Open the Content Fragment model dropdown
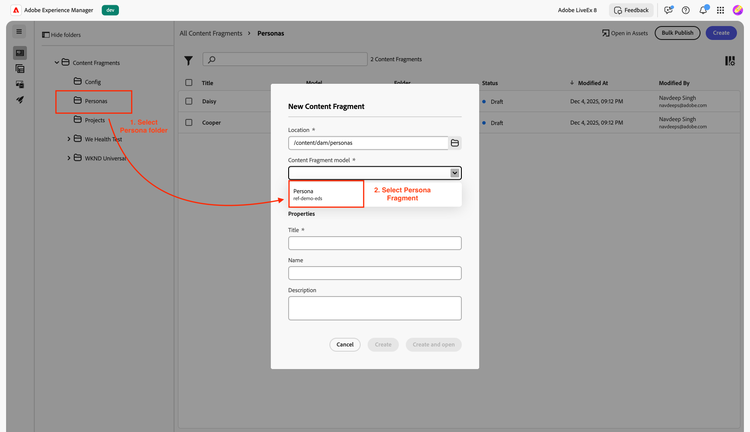750x432 pixels. 375,173
